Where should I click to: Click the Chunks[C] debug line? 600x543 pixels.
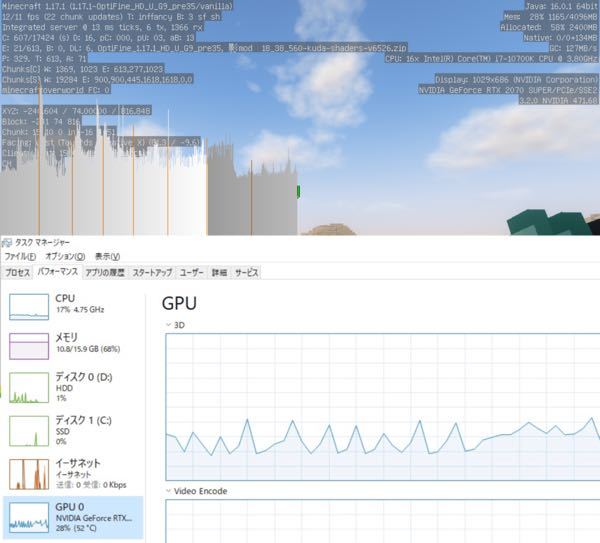coord(83,69)
